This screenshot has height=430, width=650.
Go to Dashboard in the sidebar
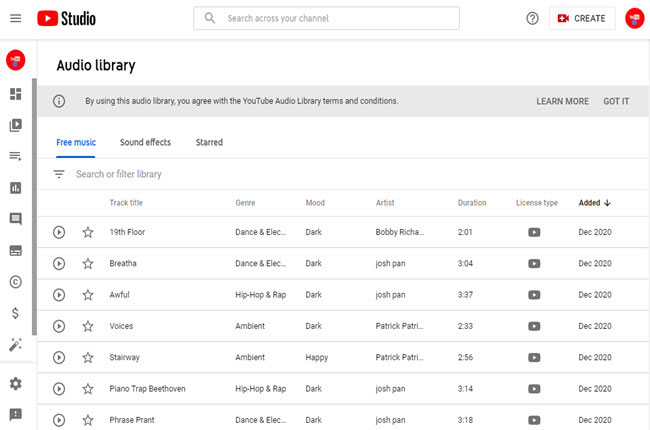(x=16, y=94)
